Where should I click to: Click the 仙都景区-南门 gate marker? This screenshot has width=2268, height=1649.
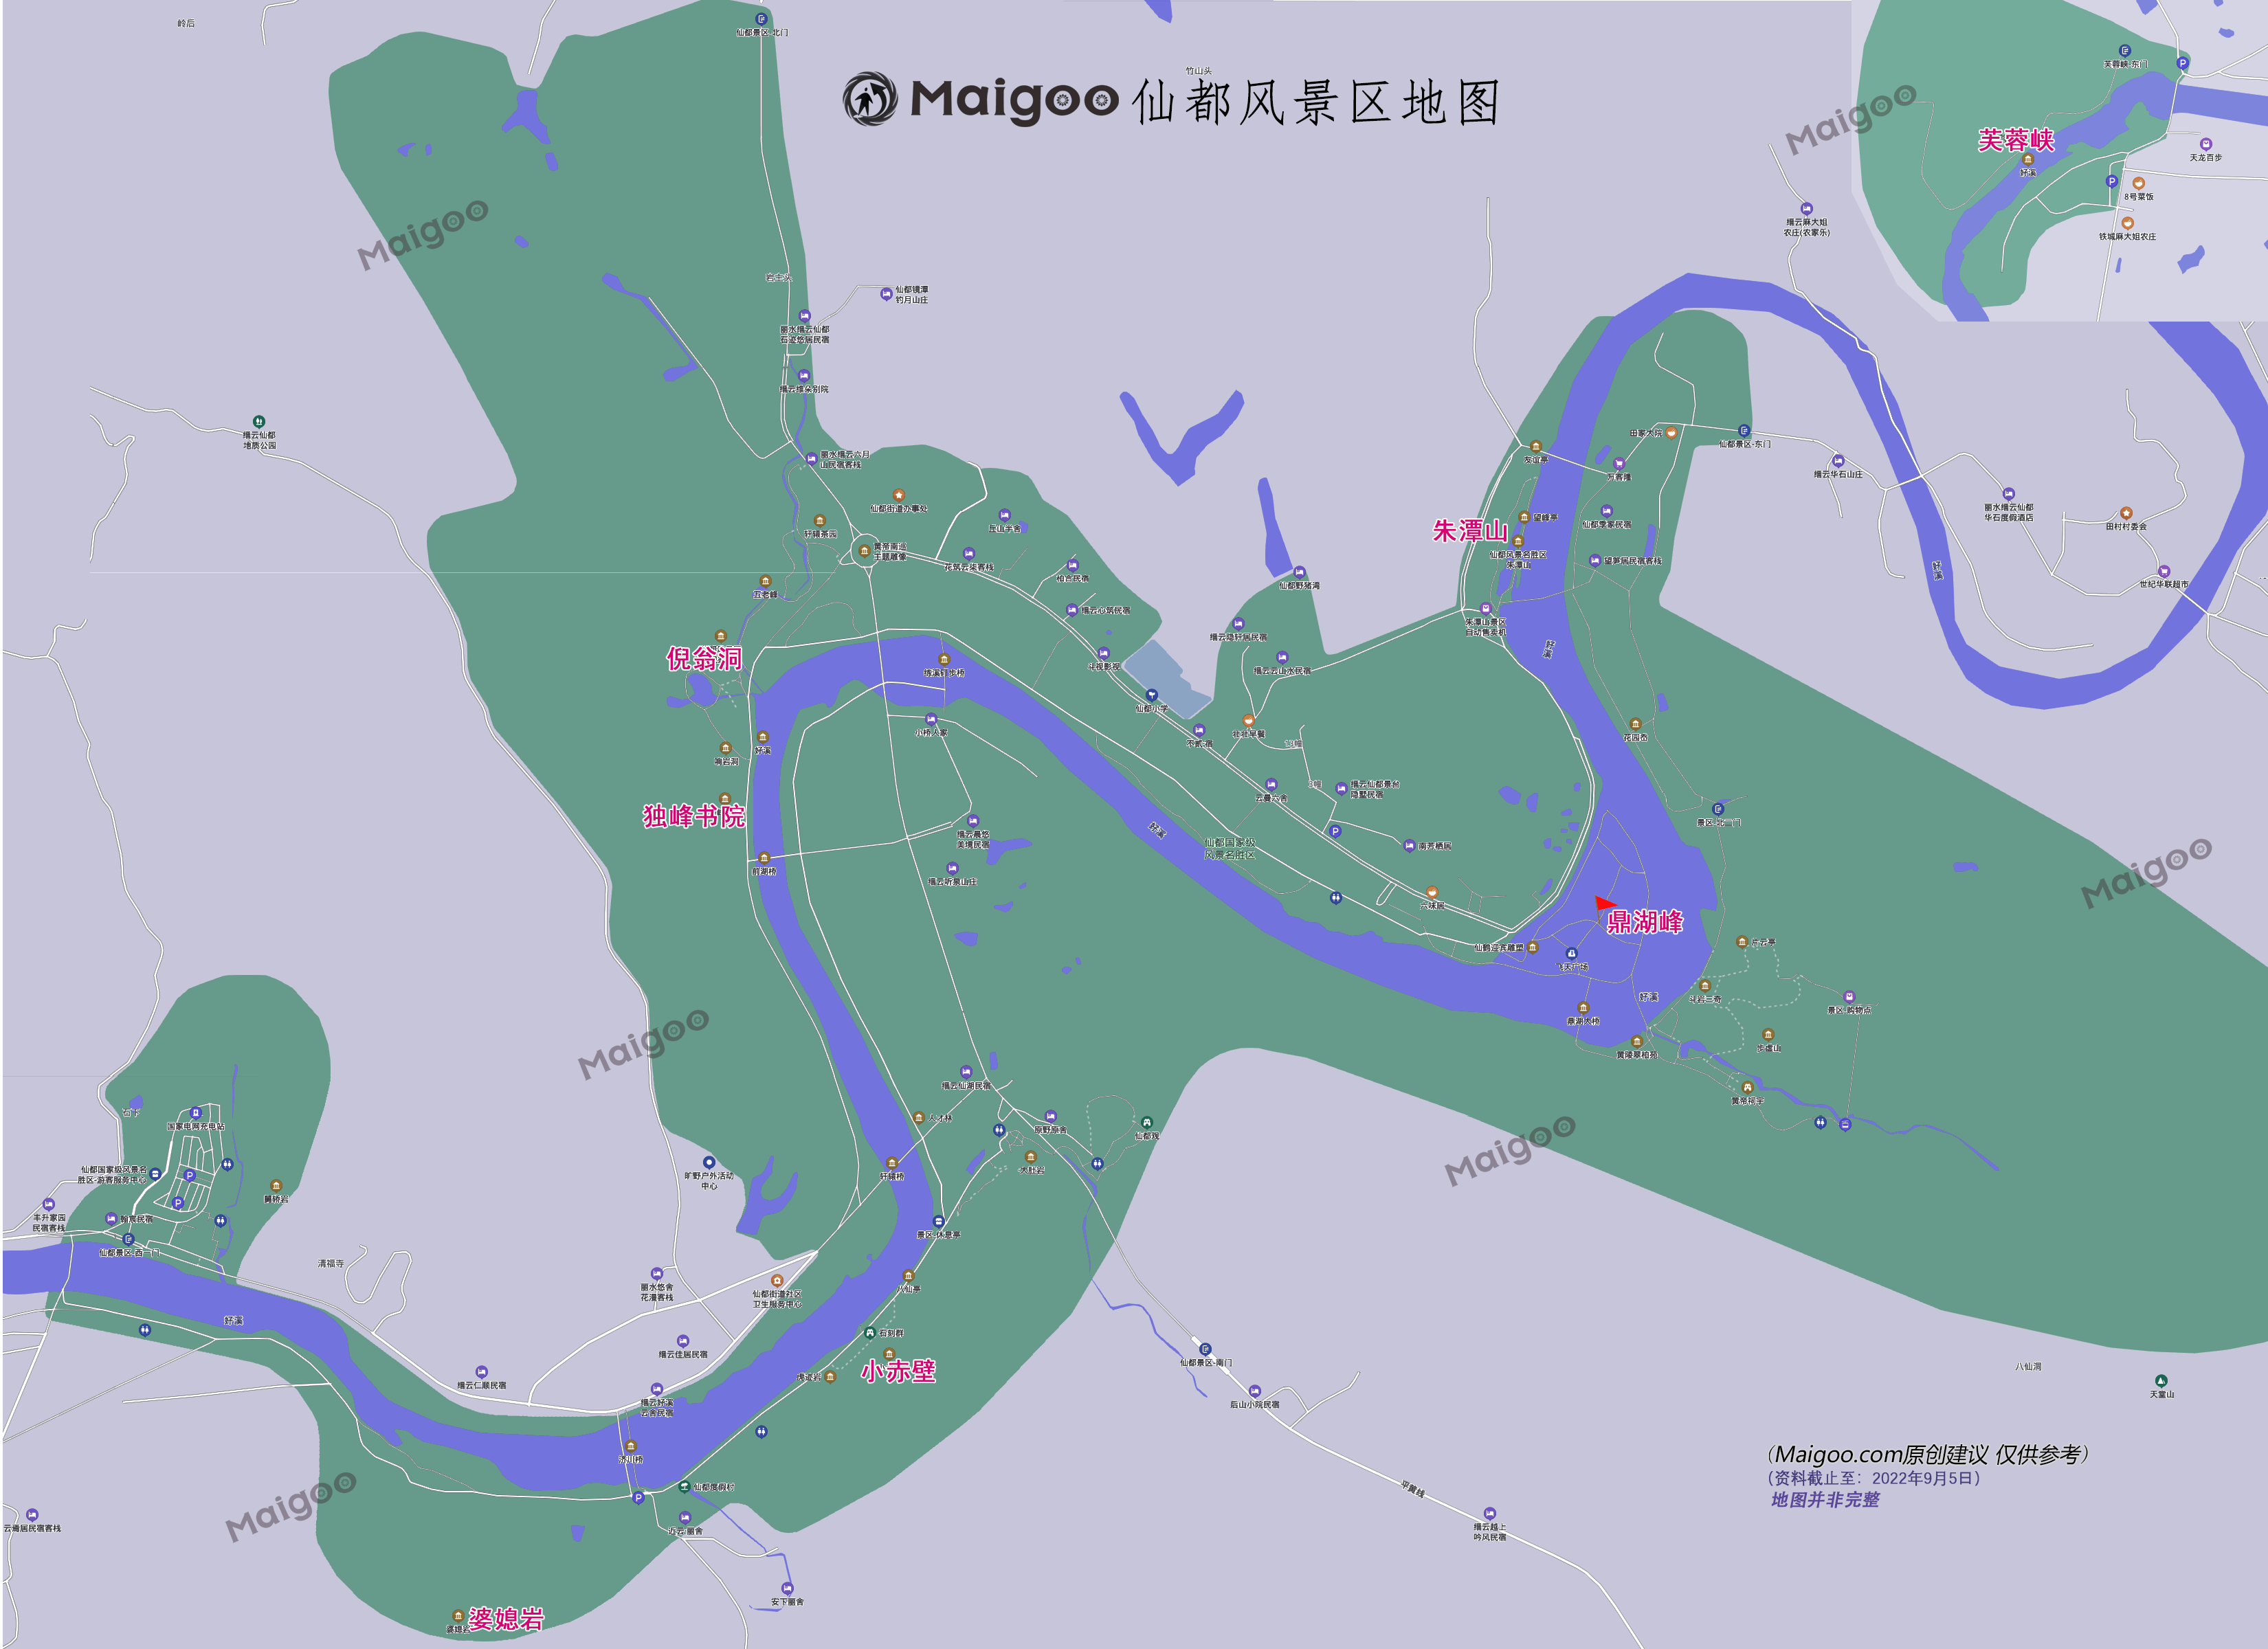tap(1205, 1349)
